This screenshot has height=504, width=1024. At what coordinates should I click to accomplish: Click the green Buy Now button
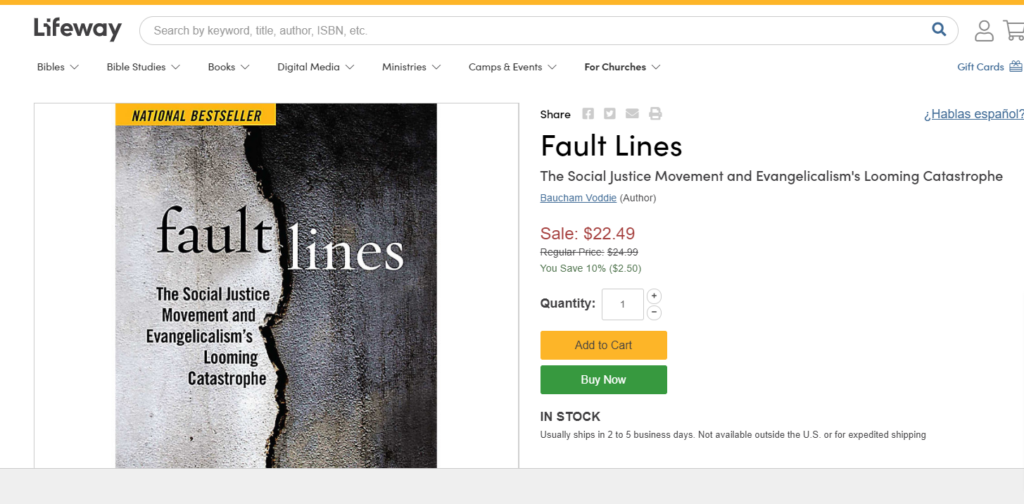point(603,380)
